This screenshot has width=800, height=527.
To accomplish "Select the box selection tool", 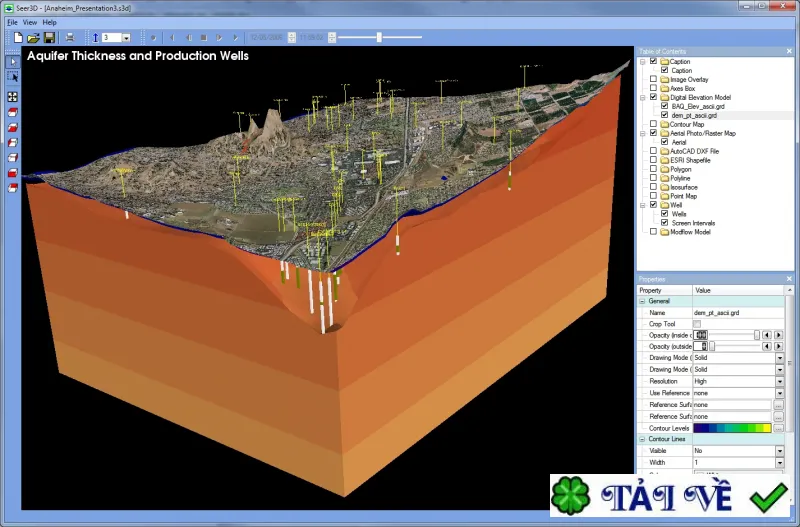I will tap(13, 77).
